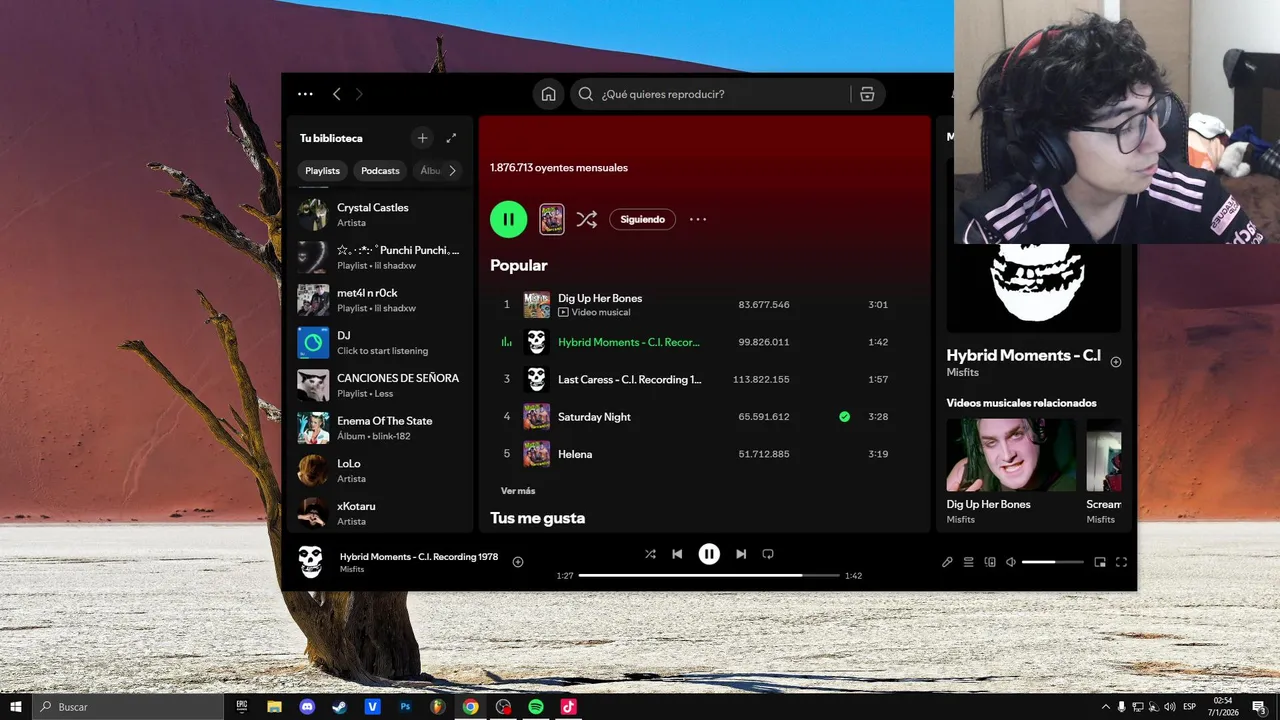Open Enema Of The State album
Screen dimensions: 1280x720
pyautogui.click(x=380, y=428)
